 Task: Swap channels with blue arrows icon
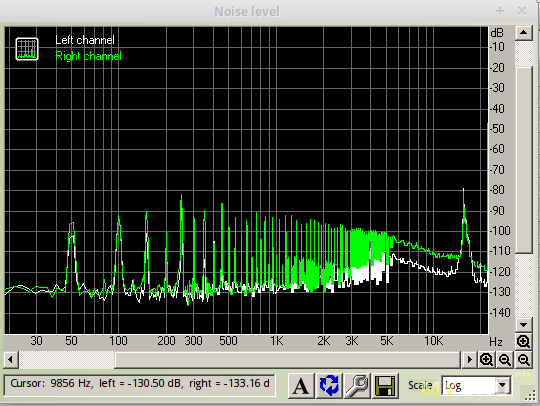tap(329, 386)
